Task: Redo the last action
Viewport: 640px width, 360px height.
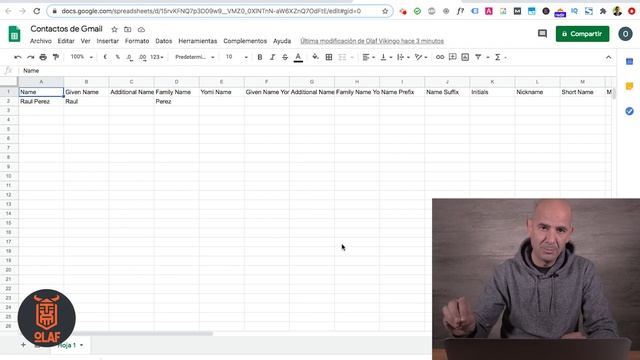Action: tap(31, 57)
